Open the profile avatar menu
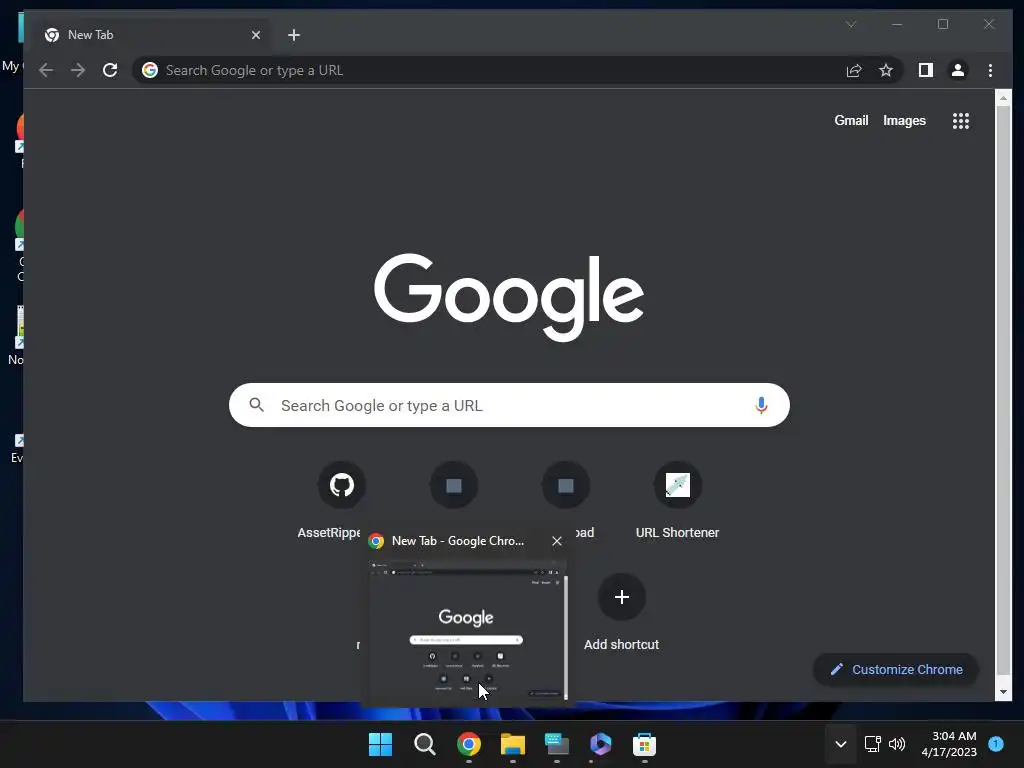Screen dimensions: 1024x768 coord(957,70)
